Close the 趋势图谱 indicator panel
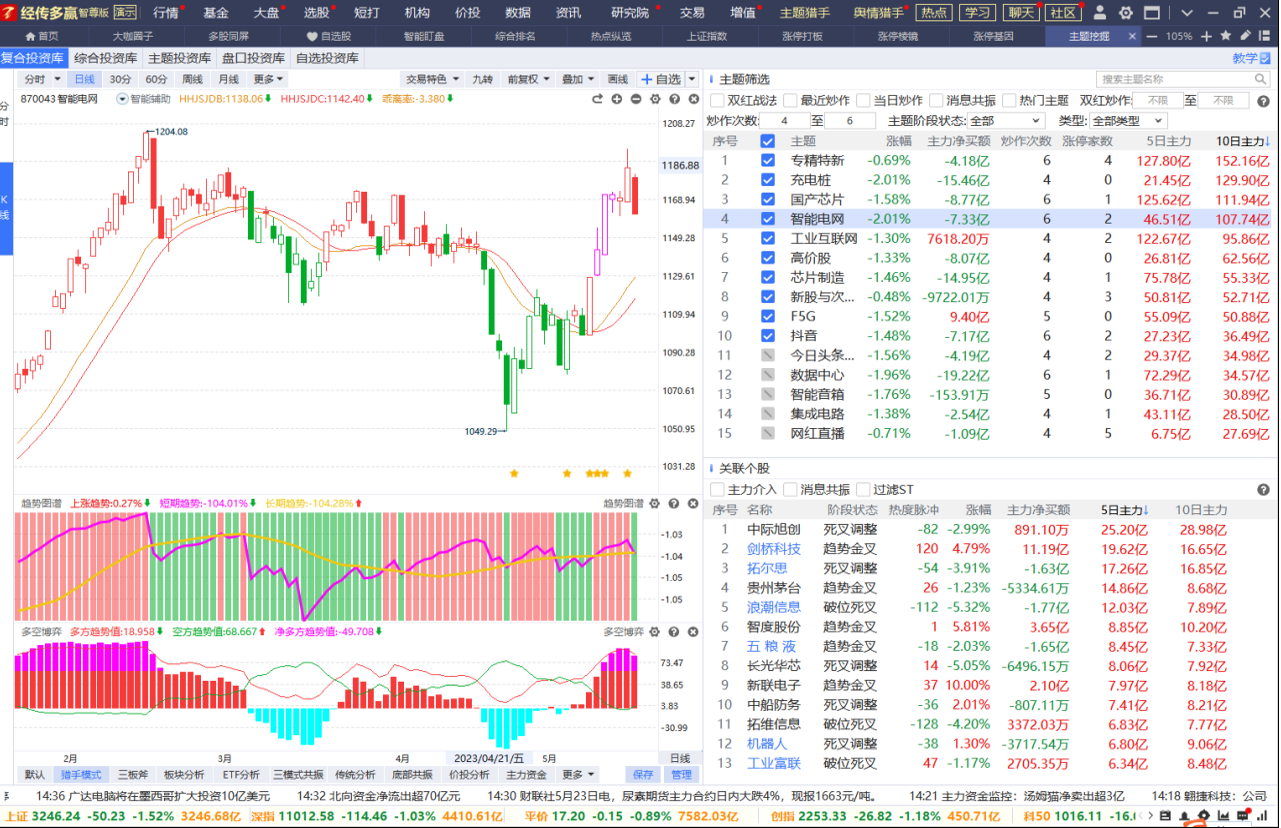This screenshot has width=1281, height=828. coord(692,502)
